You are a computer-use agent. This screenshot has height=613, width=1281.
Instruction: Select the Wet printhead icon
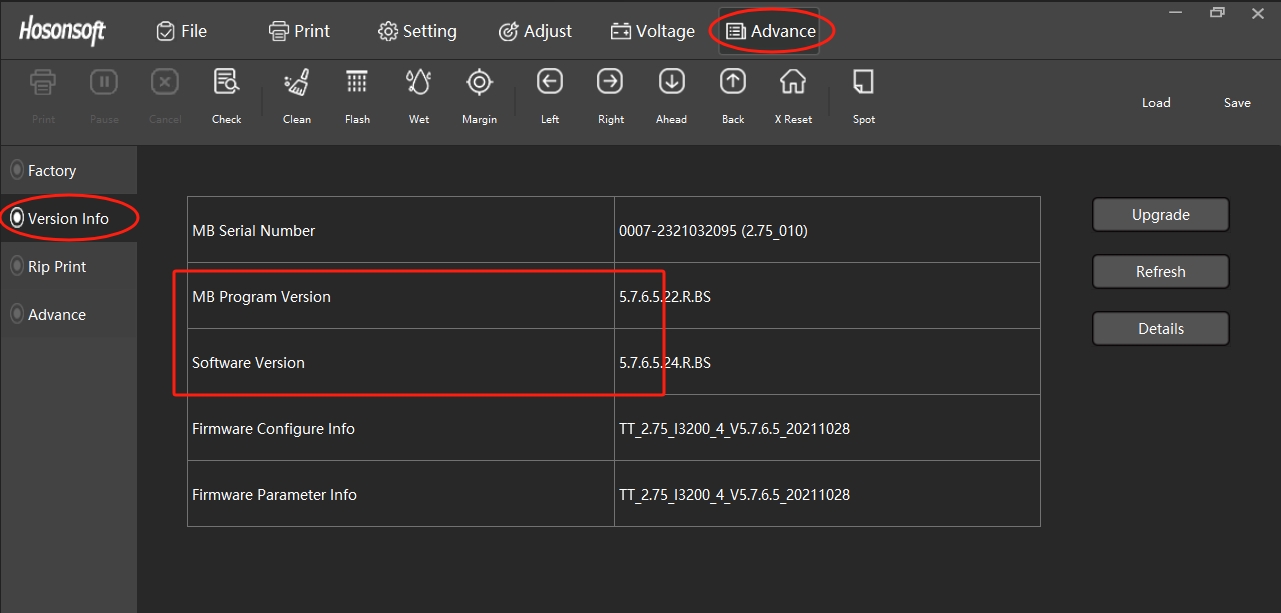[x=419, y=84]
